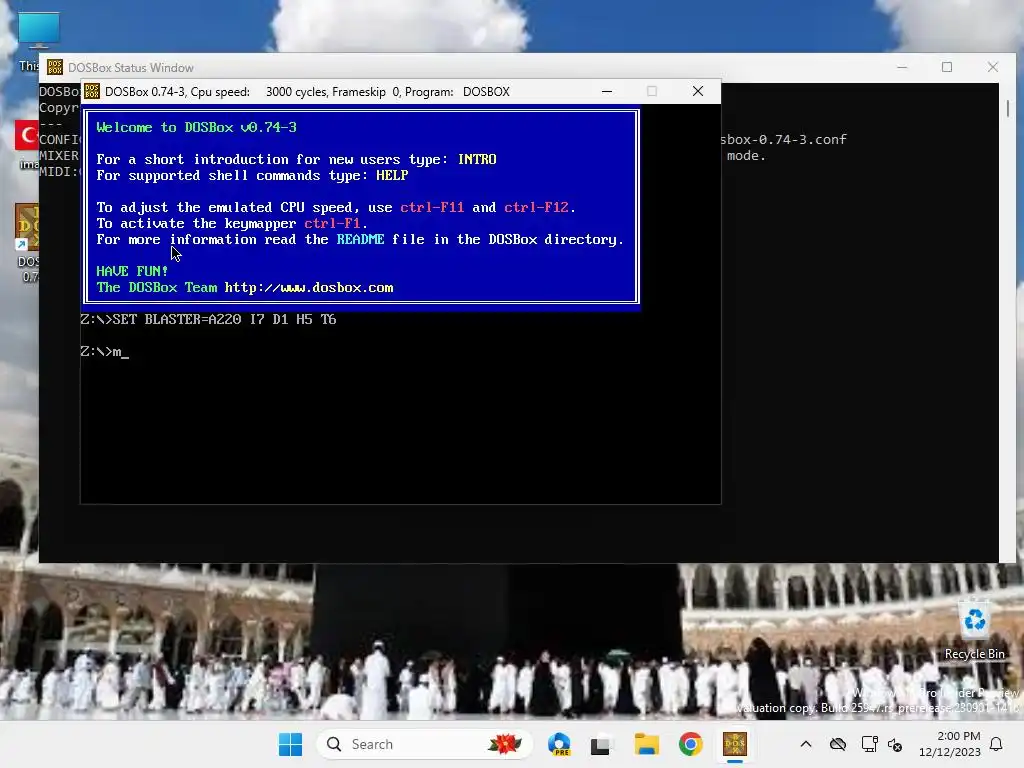Select the DOSBox 0.74 desktop shortcut
The width and height of the screenshot is (1024, 768).
27,243
